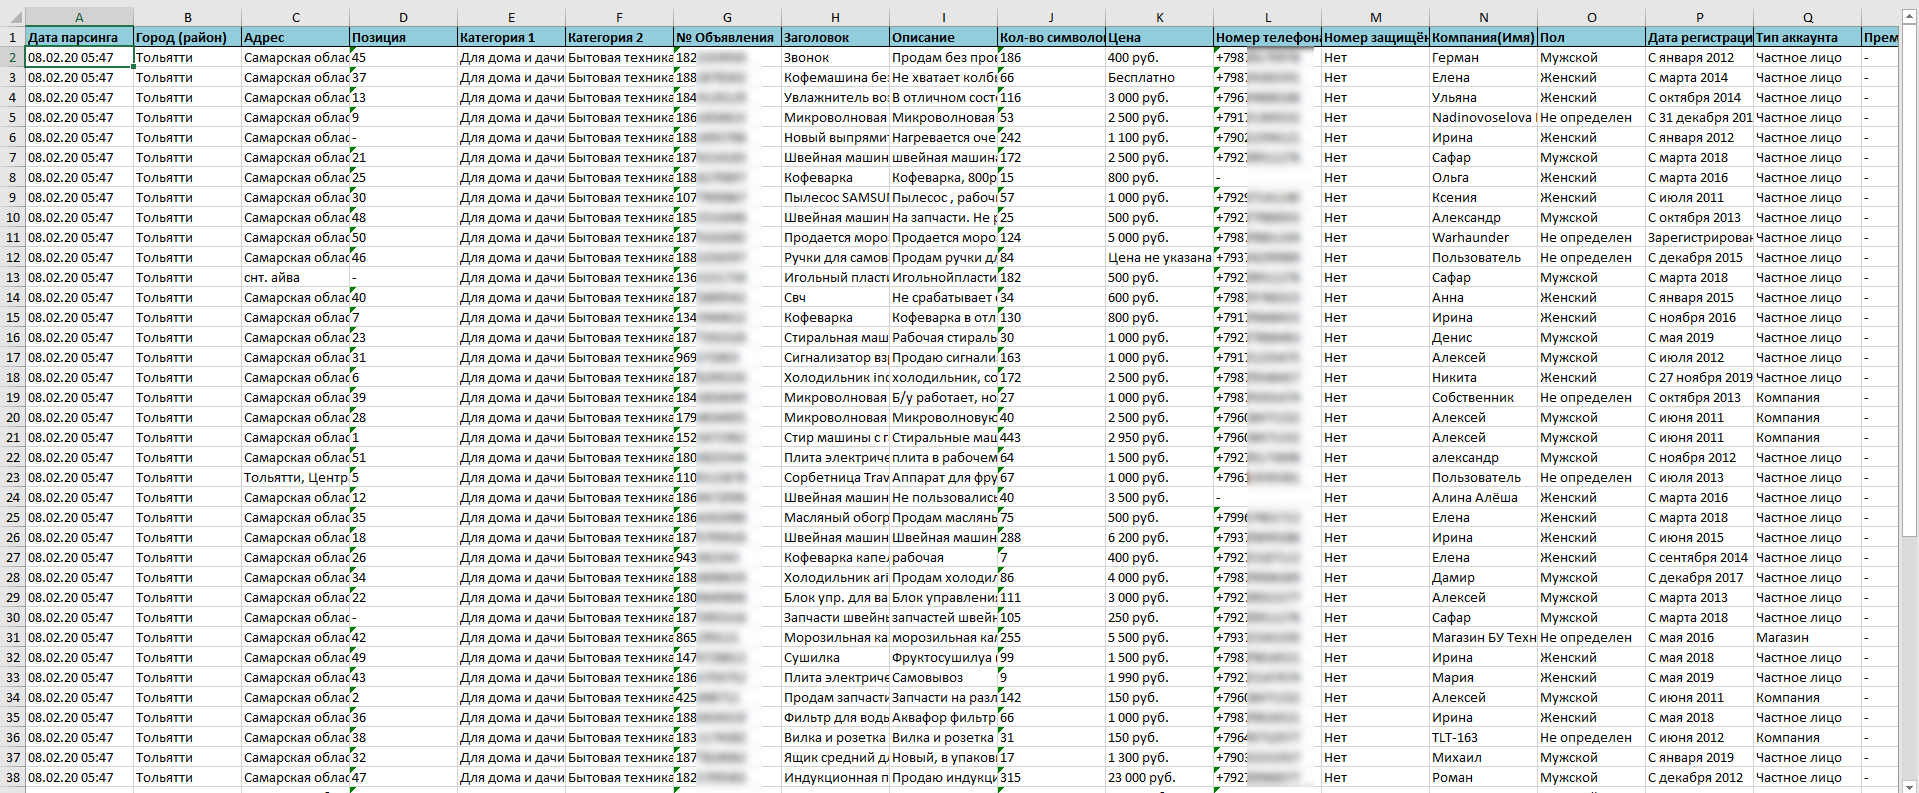
Task: Select row 38 header
Action: pos(12,777)
